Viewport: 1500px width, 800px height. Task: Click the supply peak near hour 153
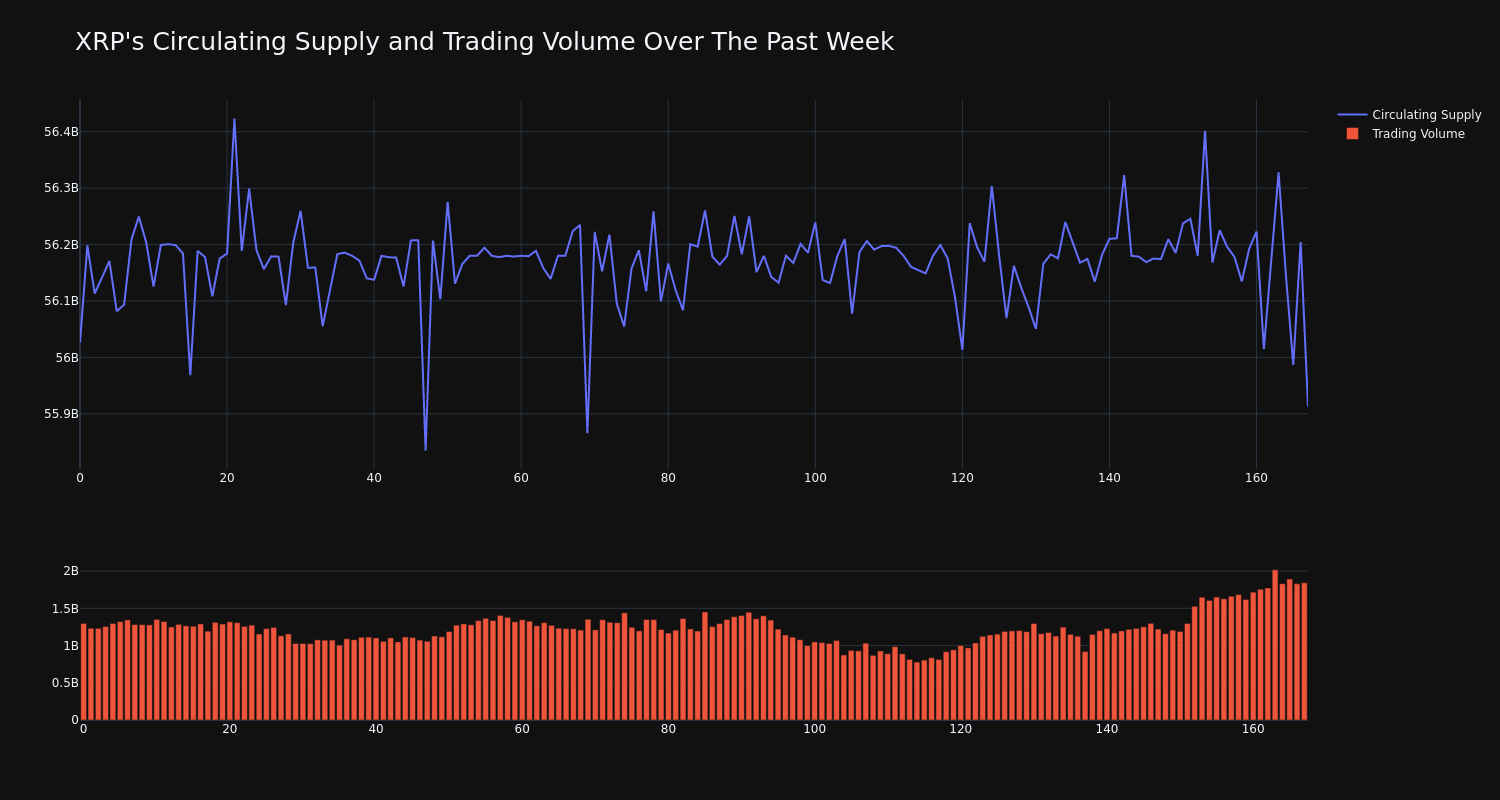(x=1205, y=131)
